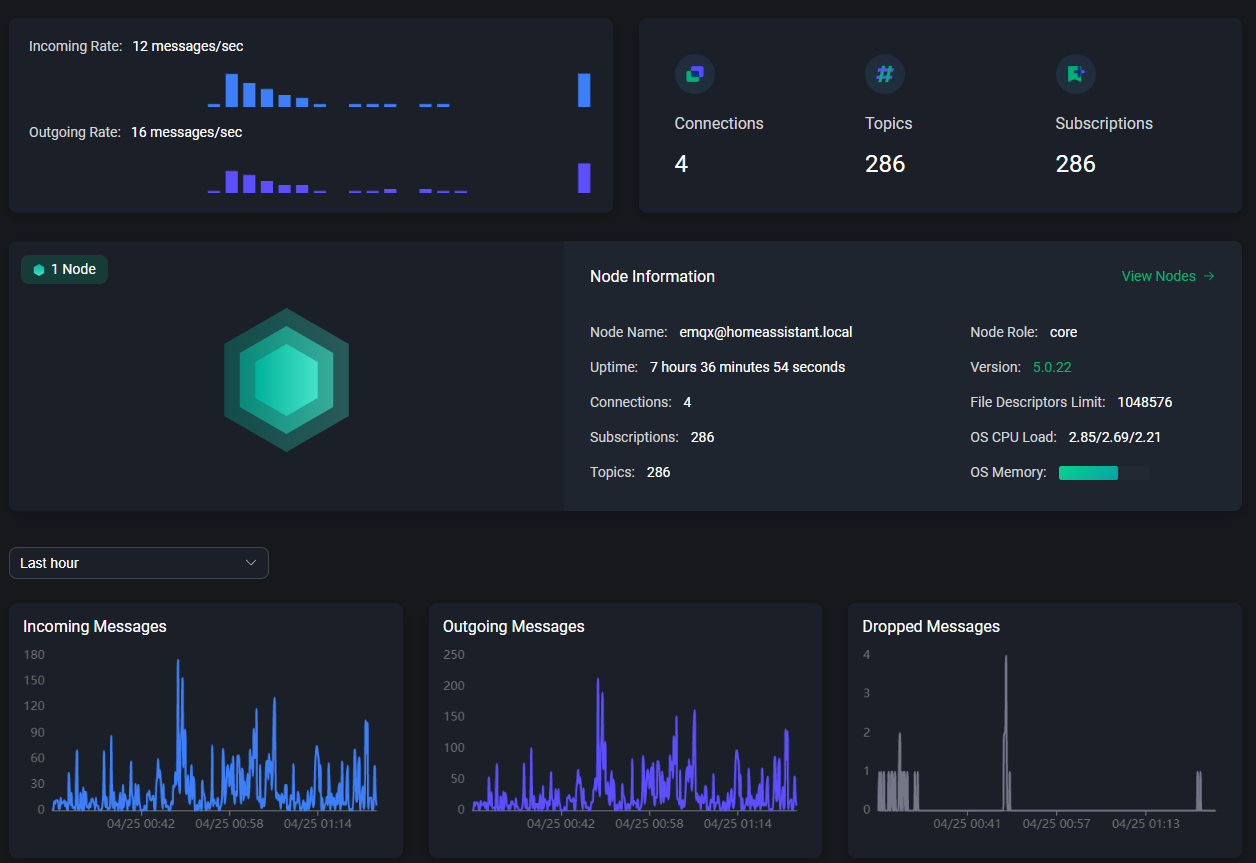Viewport: 1256px width, 863px height.
Task: Click the hexagon icon in the 1 Node badge
Action: pyautogui.click(x=39, y=270)
